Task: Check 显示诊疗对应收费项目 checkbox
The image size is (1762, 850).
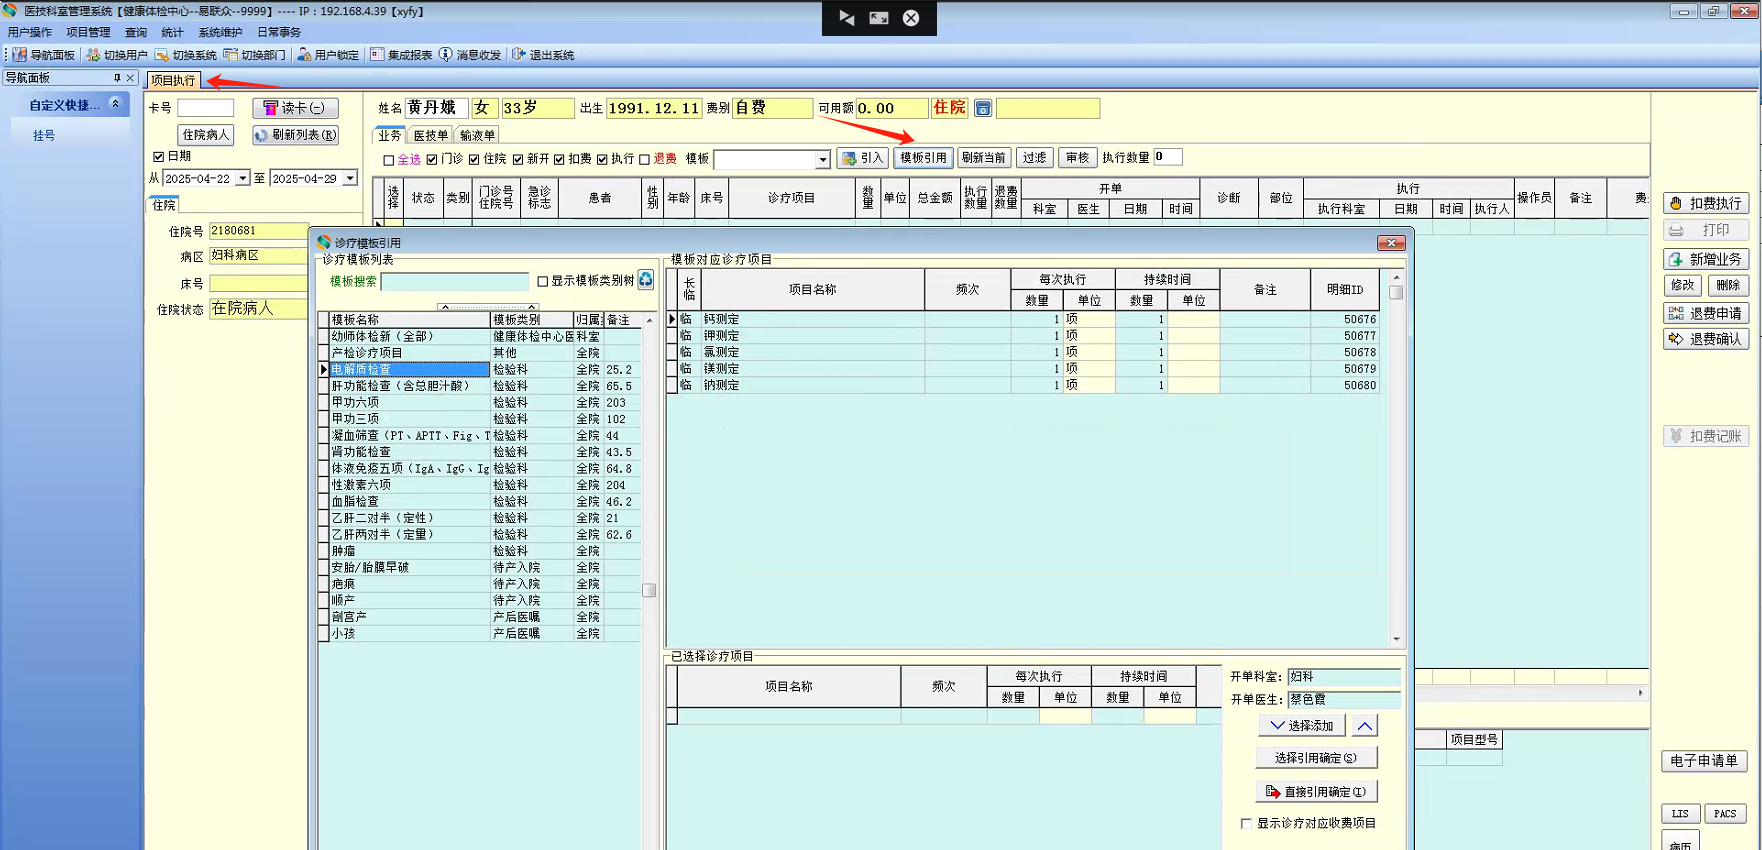Action: 1246,823
